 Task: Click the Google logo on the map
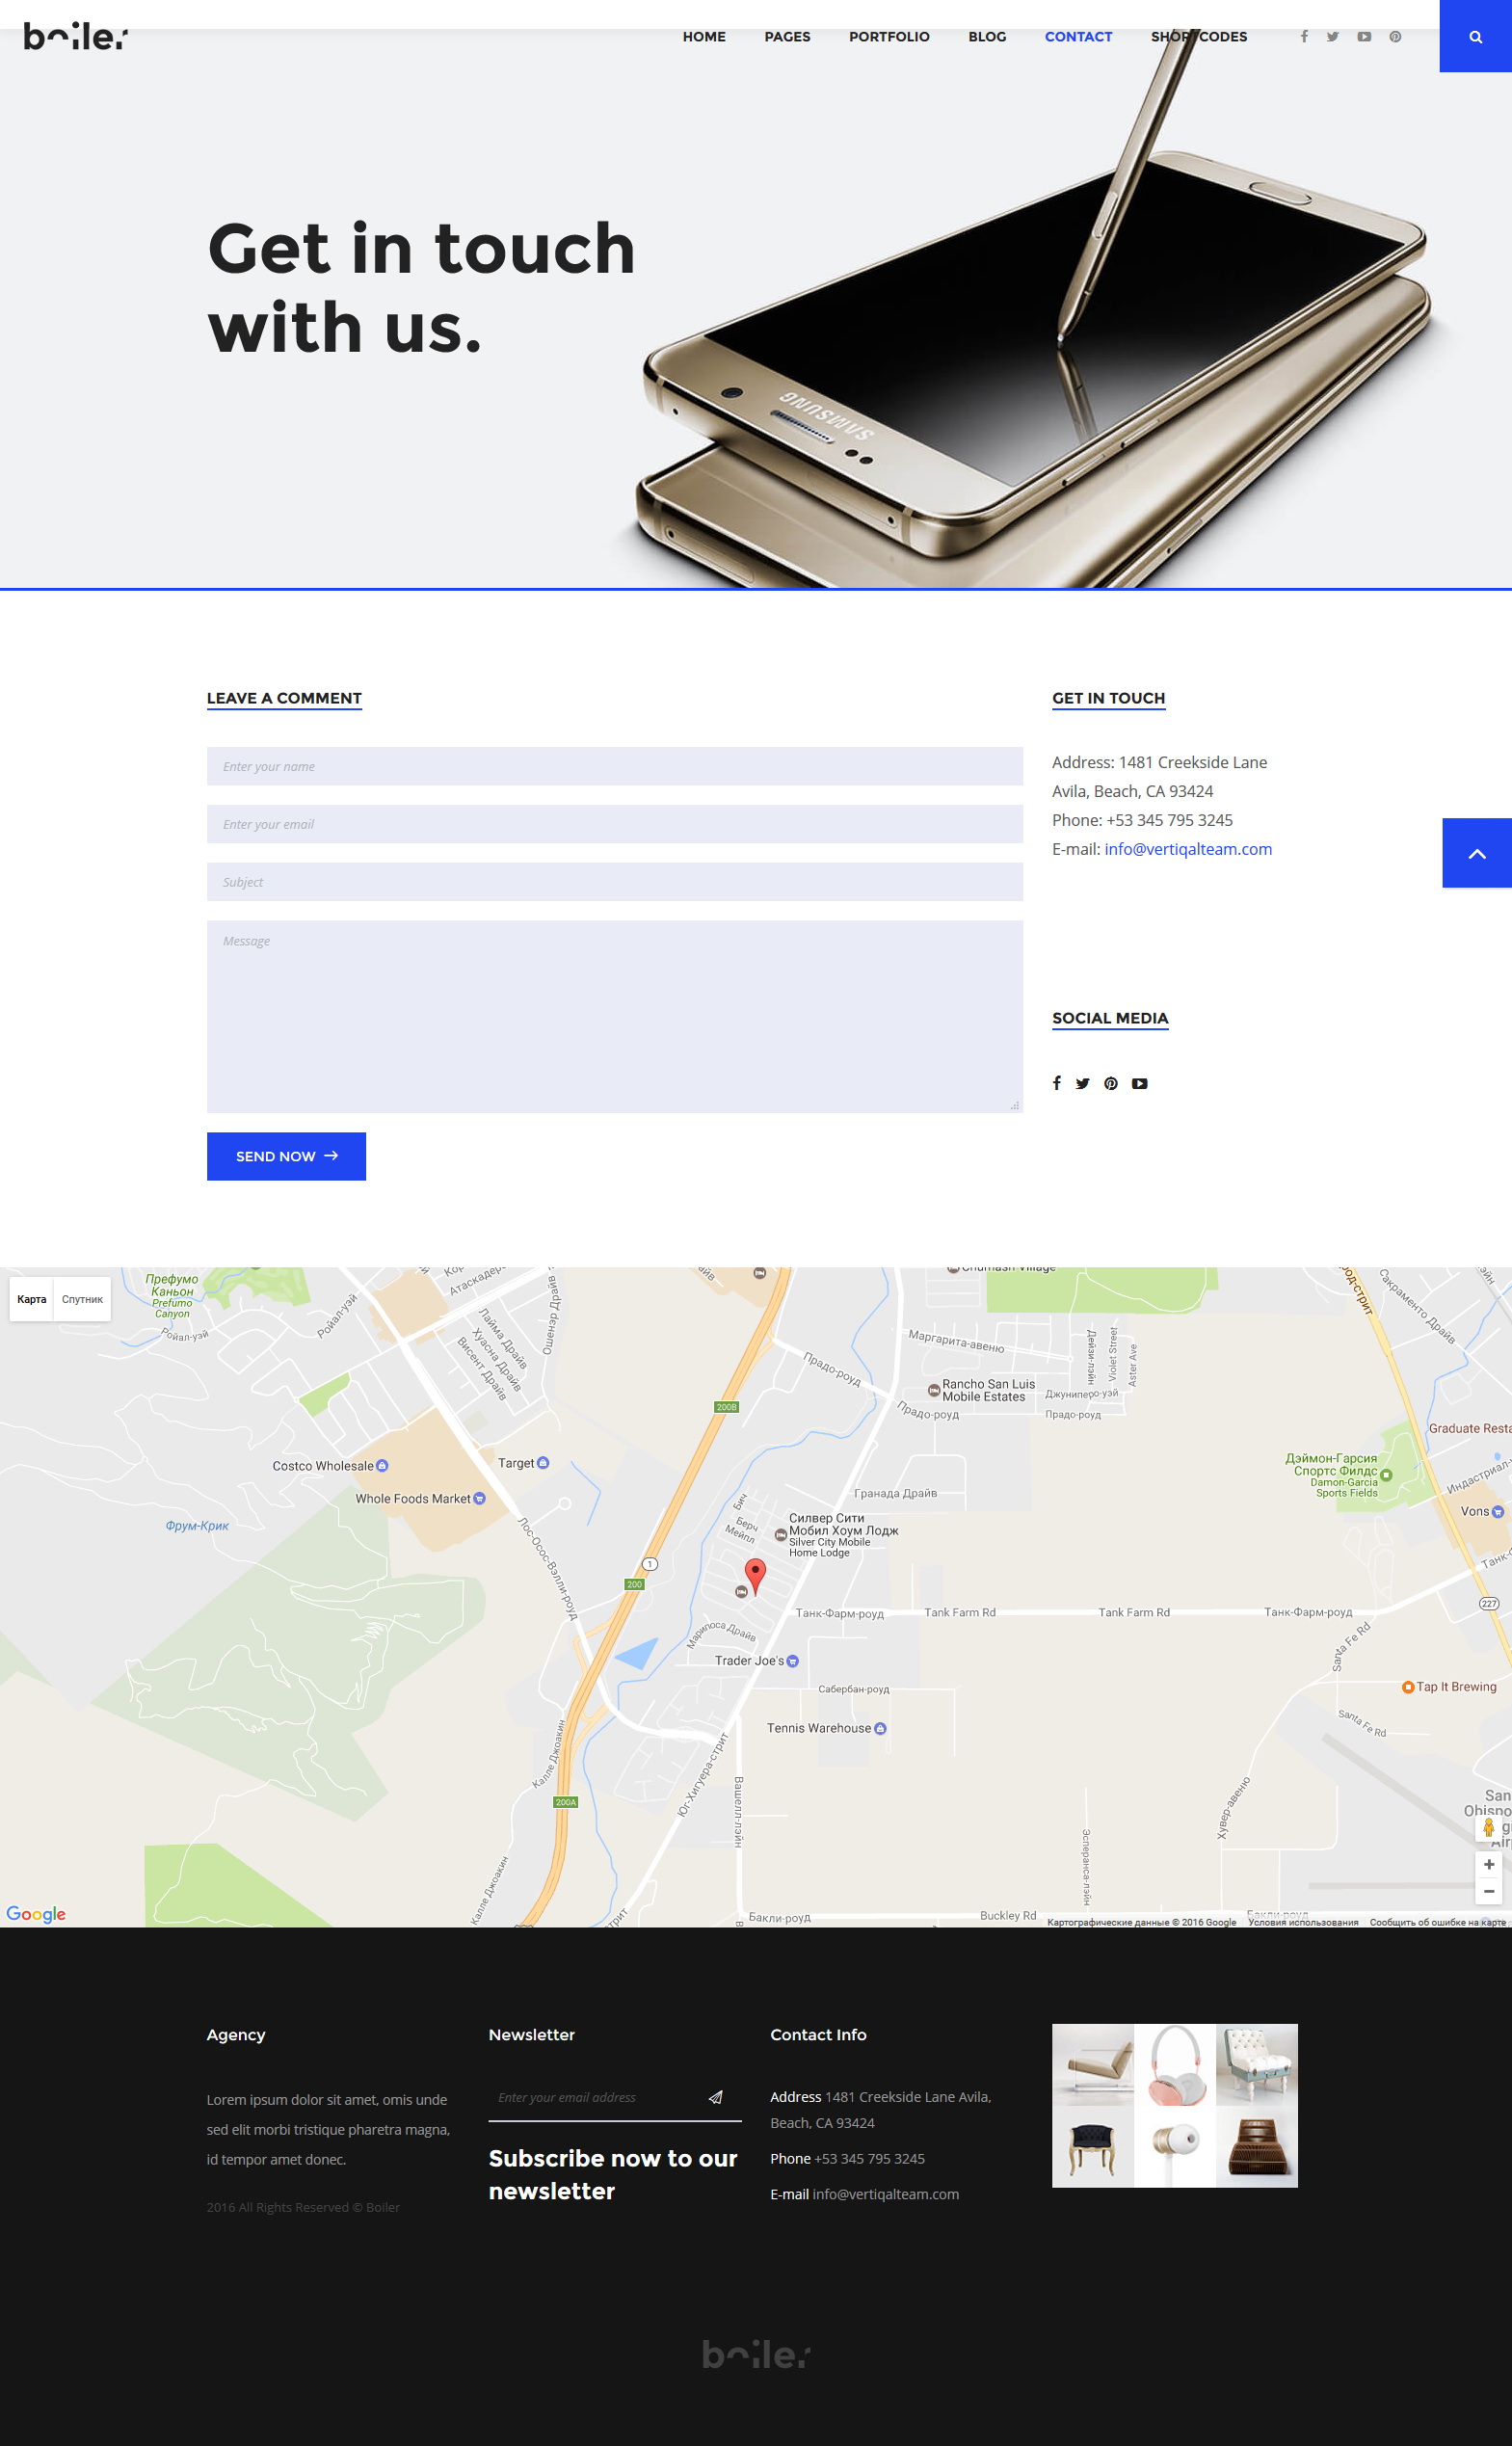tap(36, 1913)
